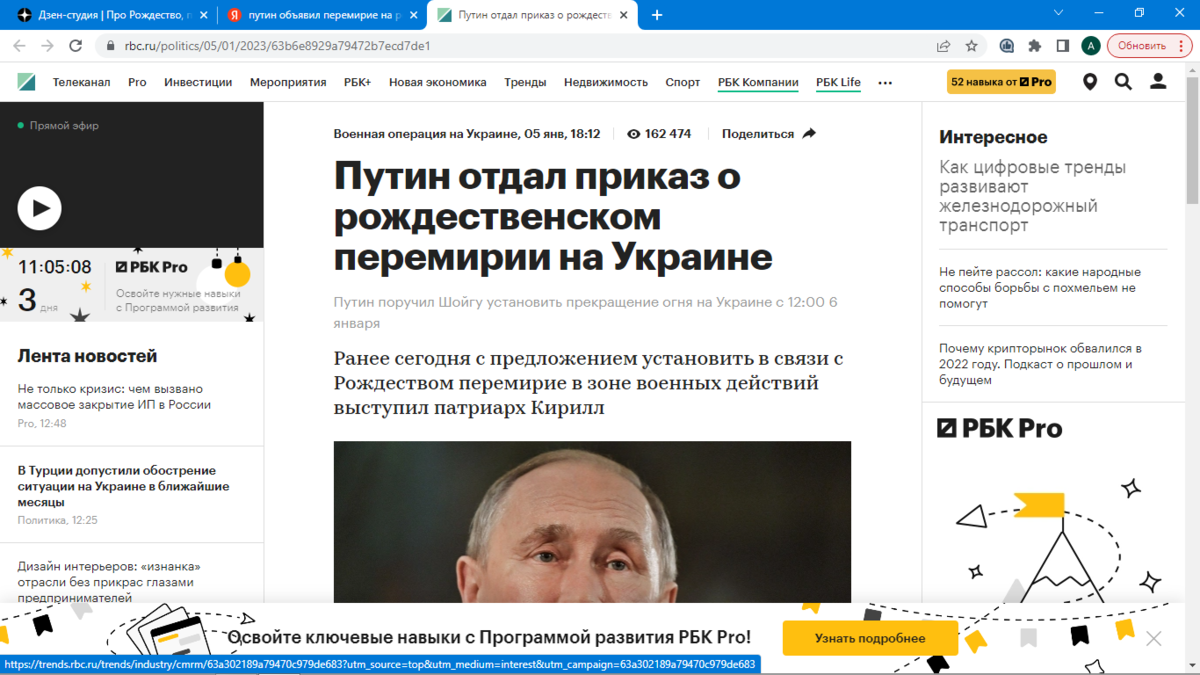Open the user profile icon in header
Image resolution: width=1200 pixels, height=675 pixels.
click(1158, 82)
